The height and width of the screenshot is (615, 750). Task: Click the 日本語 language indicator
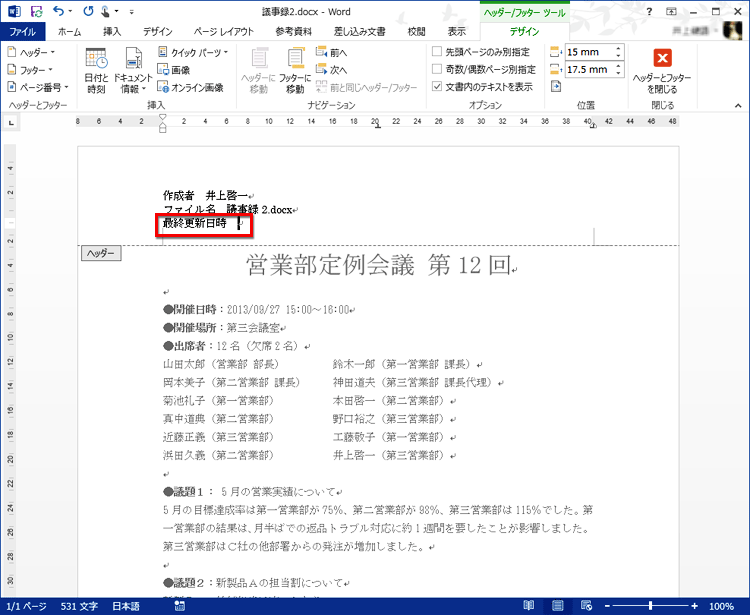[126, 606]
